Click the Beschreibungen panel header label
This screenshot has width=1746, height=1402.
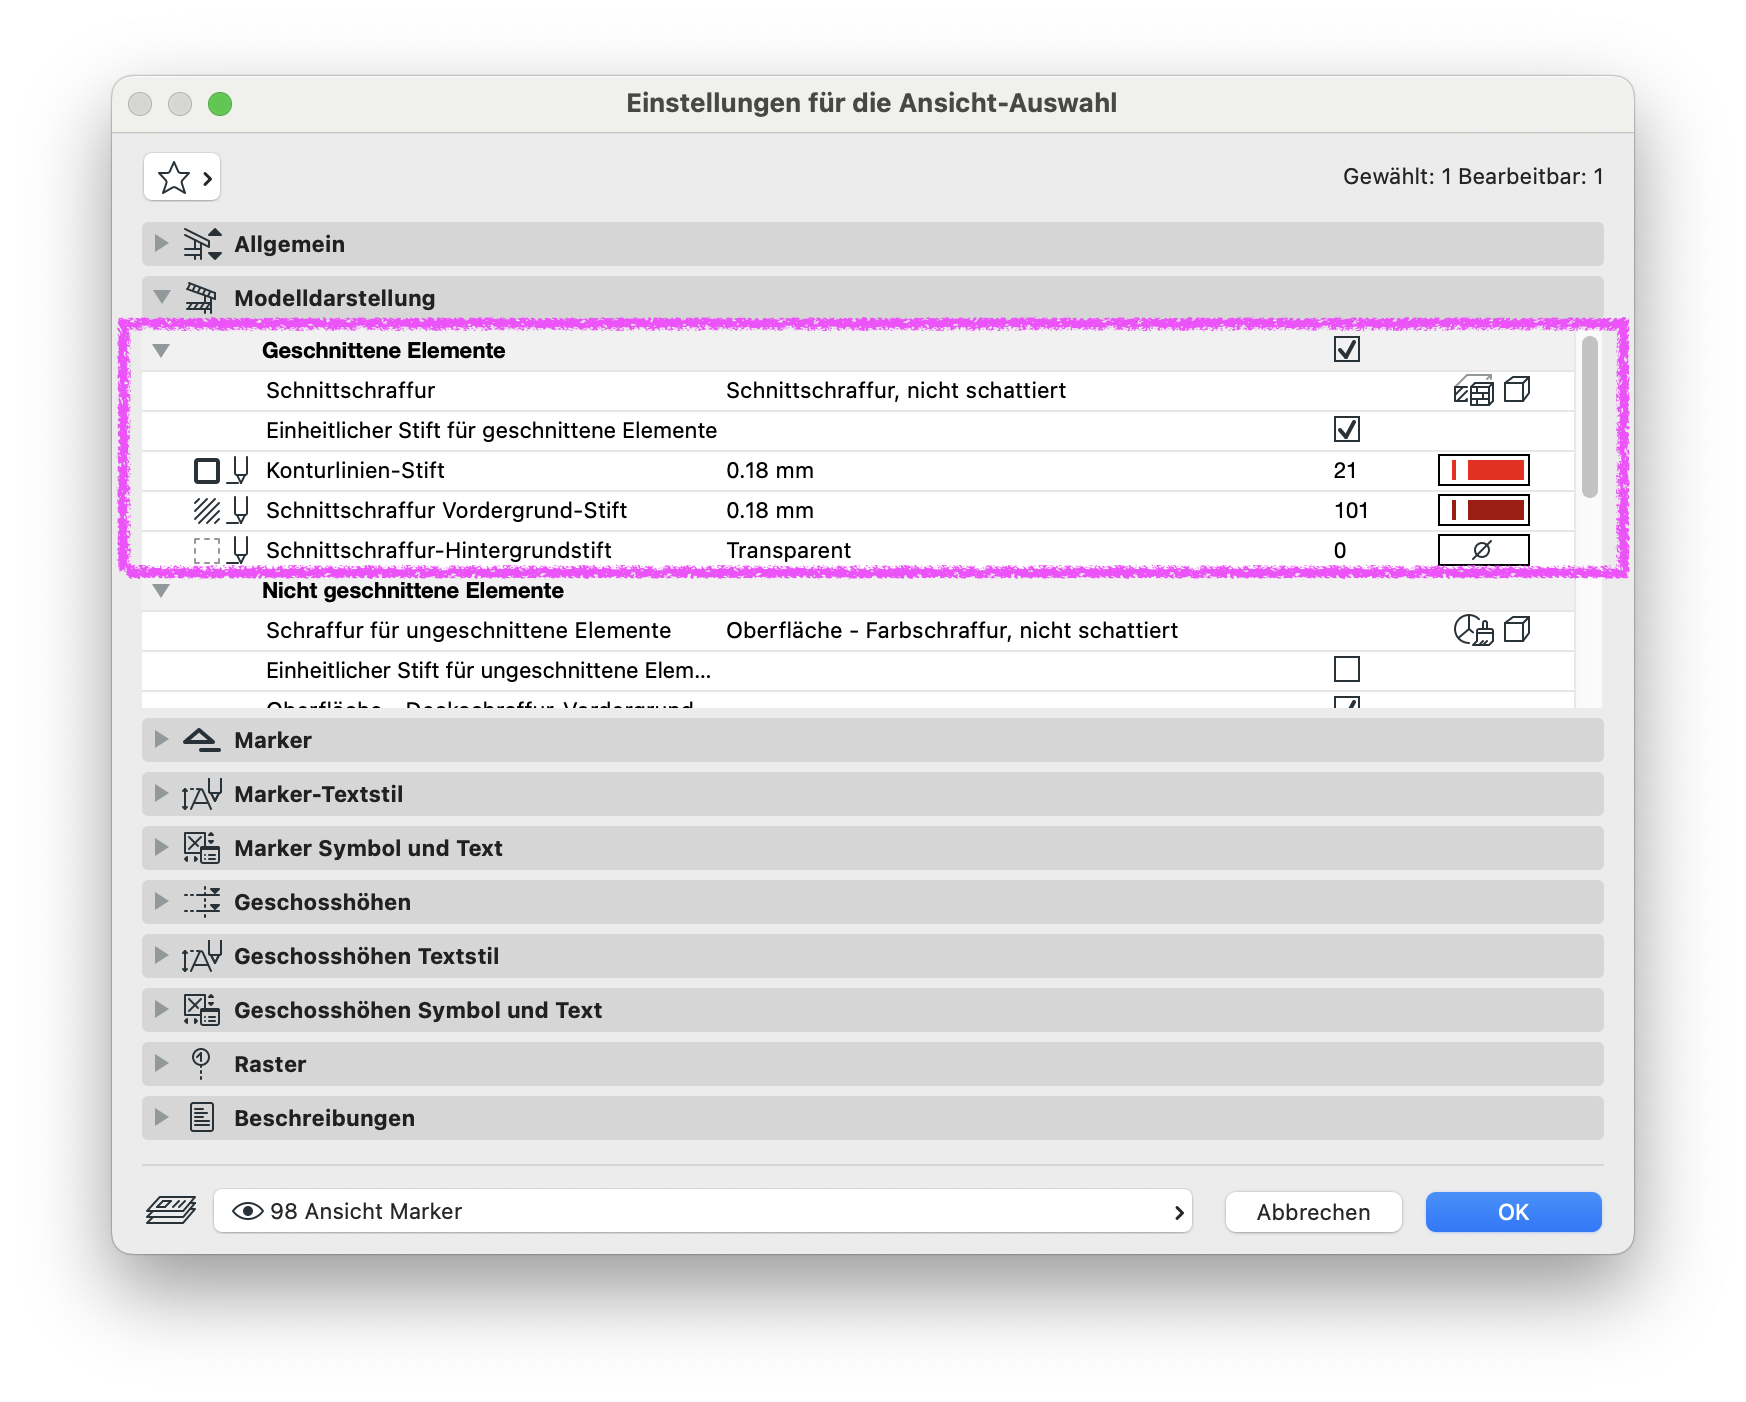324,1118
